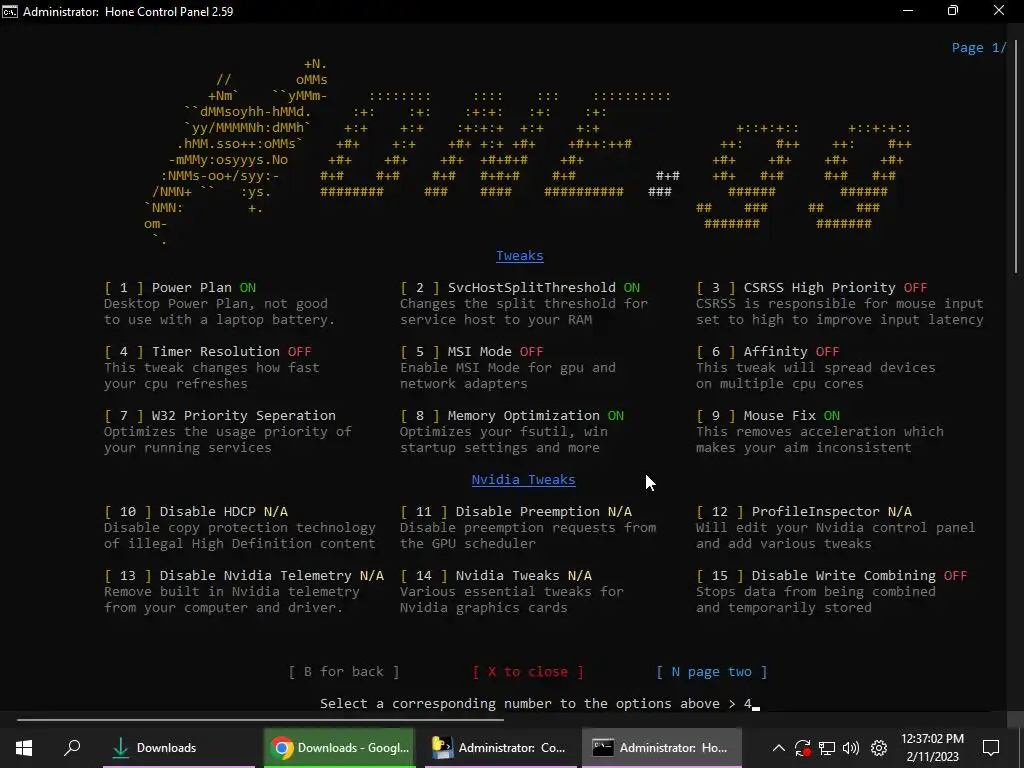Open the notification center icon
Image resolution: width=1024 pixels, height=768 pixels.
click(x=991, y=748)
